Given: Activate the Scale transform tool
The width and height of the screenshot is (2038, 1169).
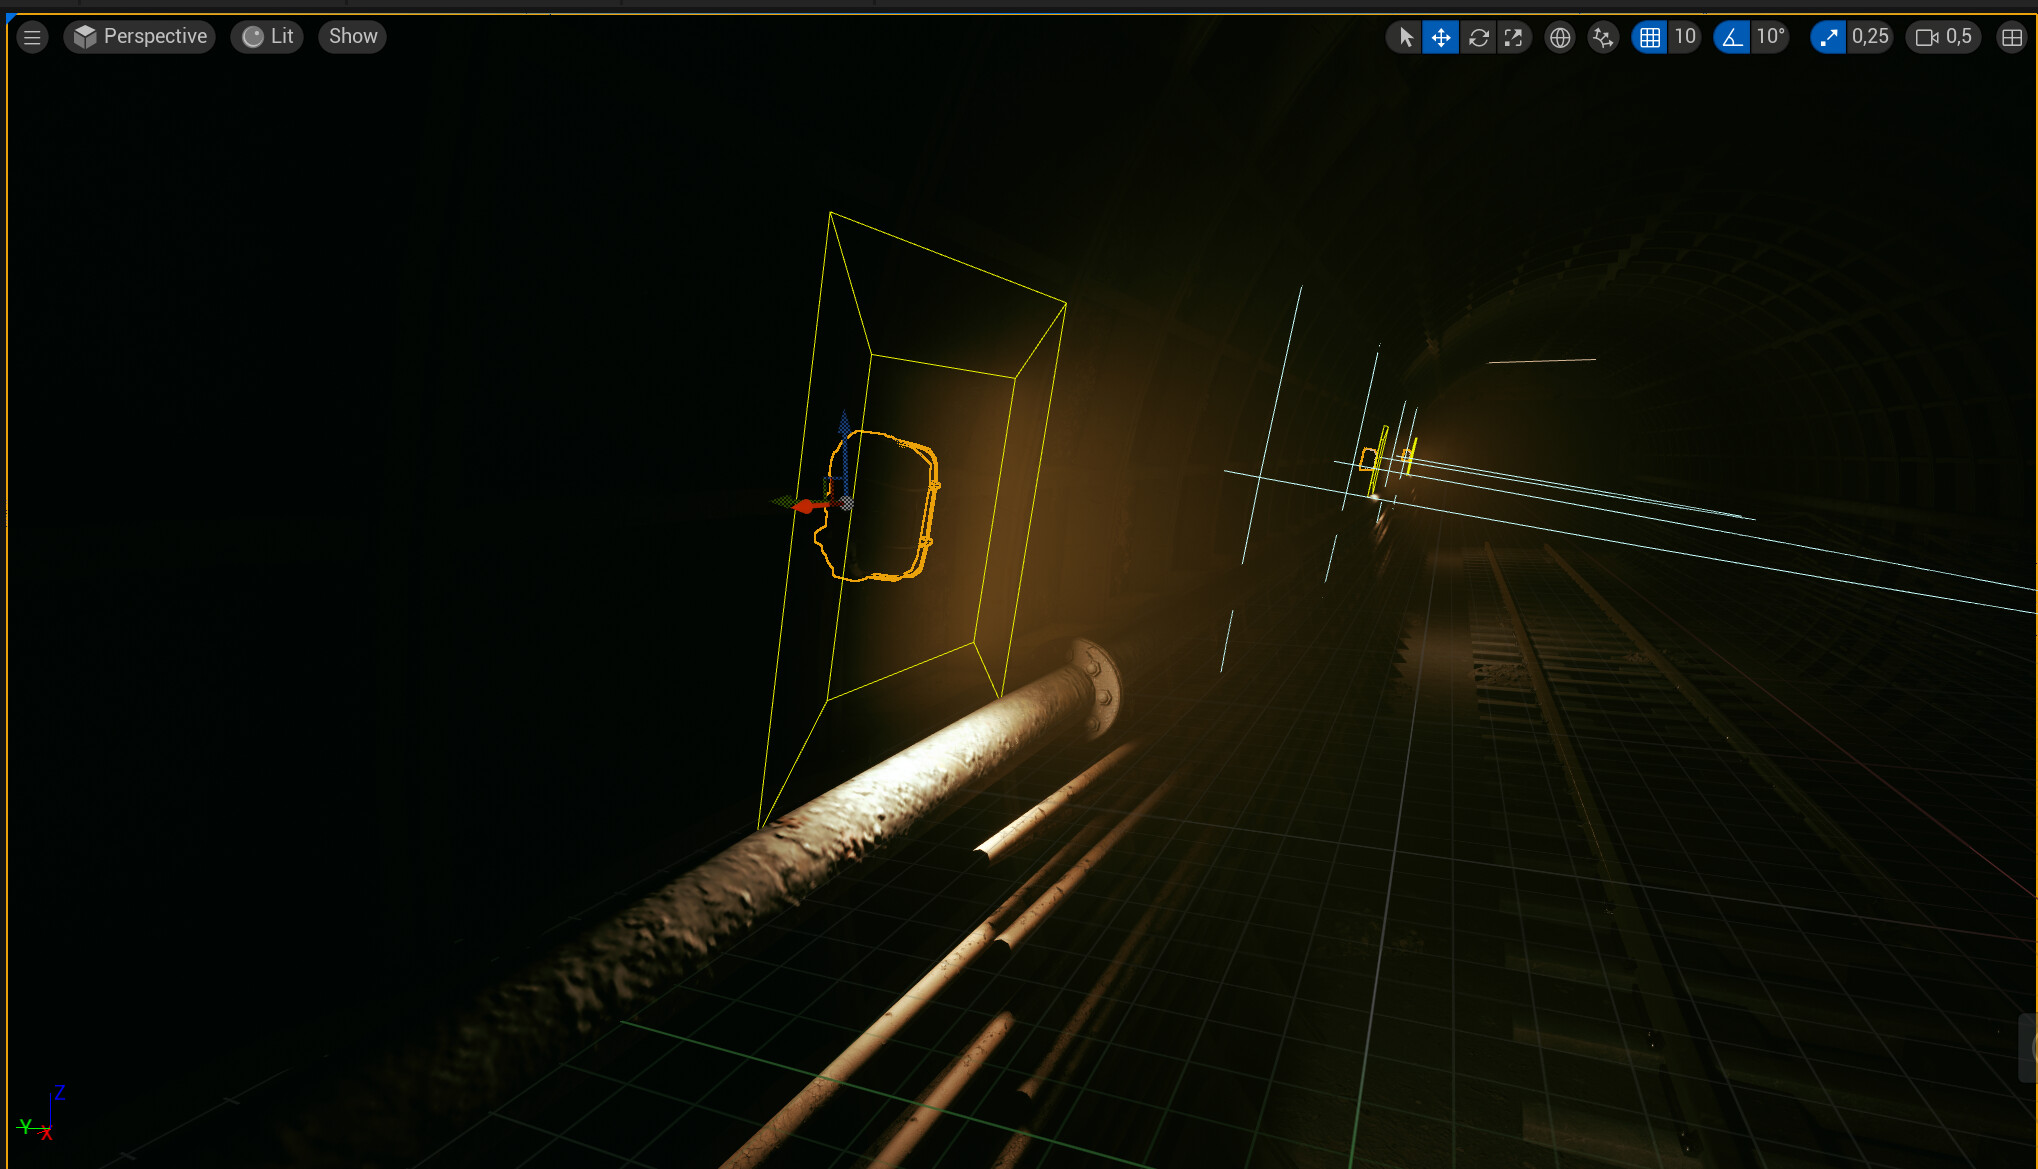Looking at the screenshot, I should (x=1514, y=36).
